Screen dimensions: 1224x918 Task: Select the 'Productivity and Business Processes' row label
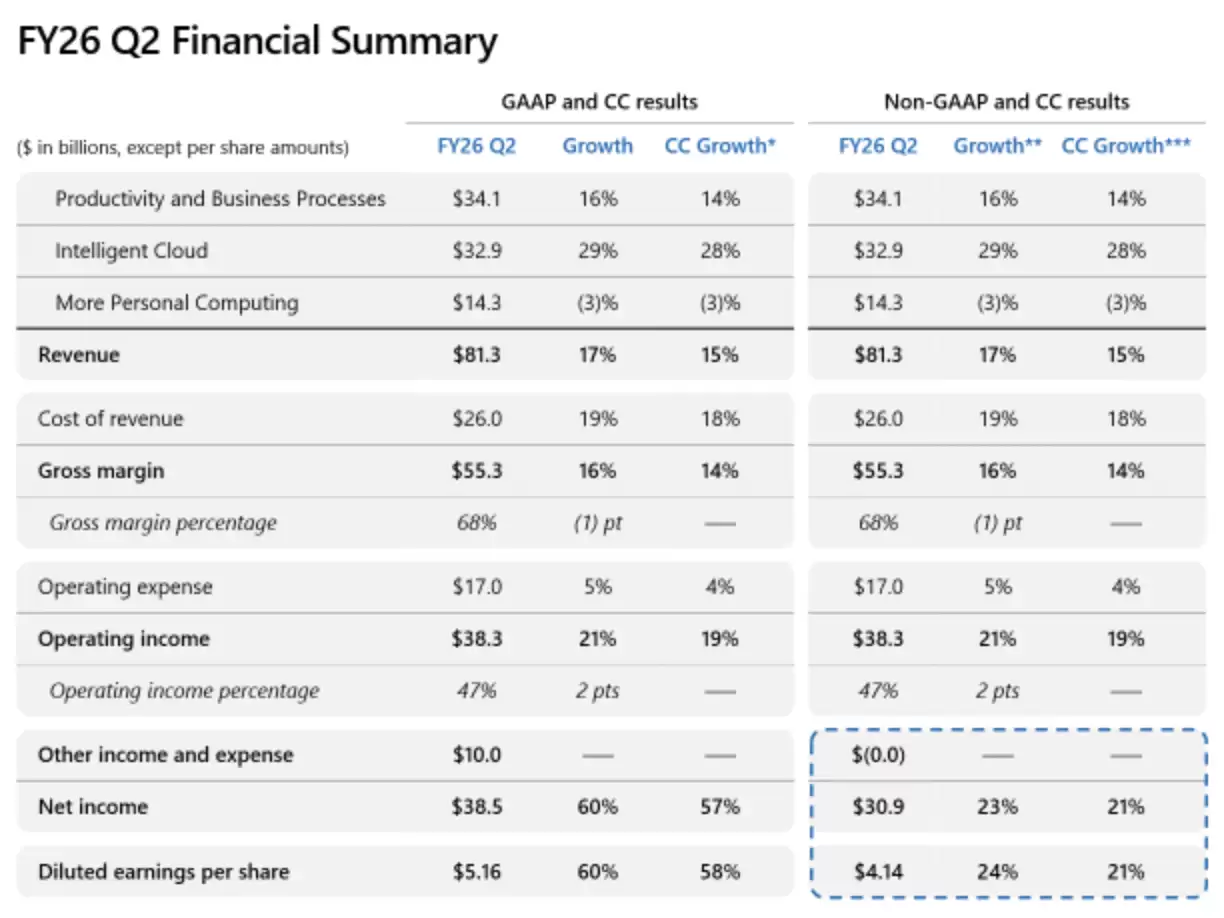[x=220, y=199]
